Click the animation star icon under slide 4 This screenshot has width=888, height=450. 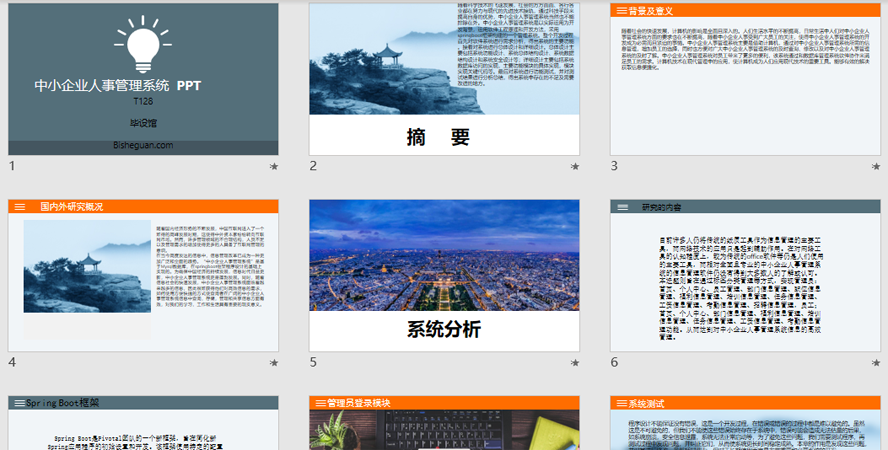pyautogui.click(x=273, y=363)
